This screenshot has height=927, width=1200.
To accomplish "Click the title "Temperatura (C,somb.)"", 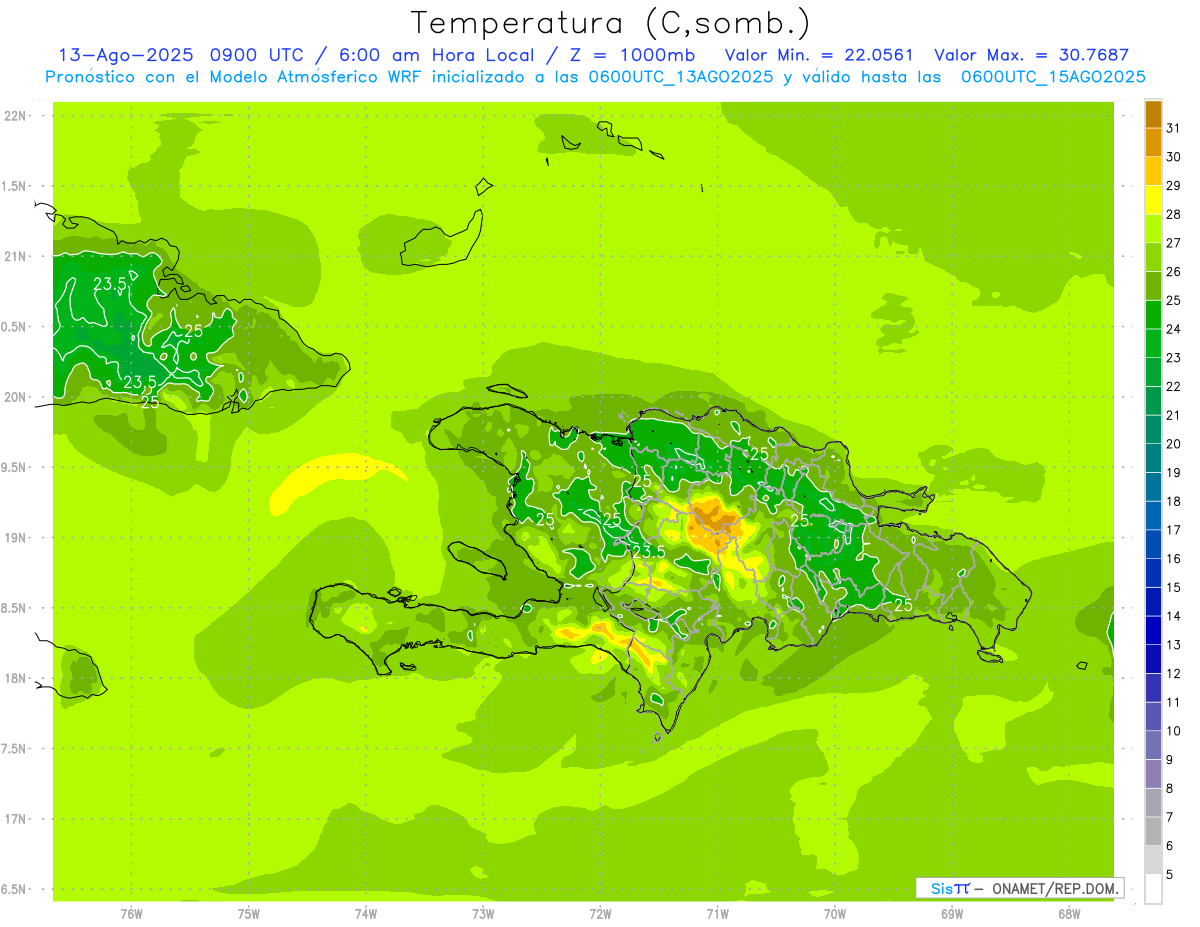I will point(611,23).
